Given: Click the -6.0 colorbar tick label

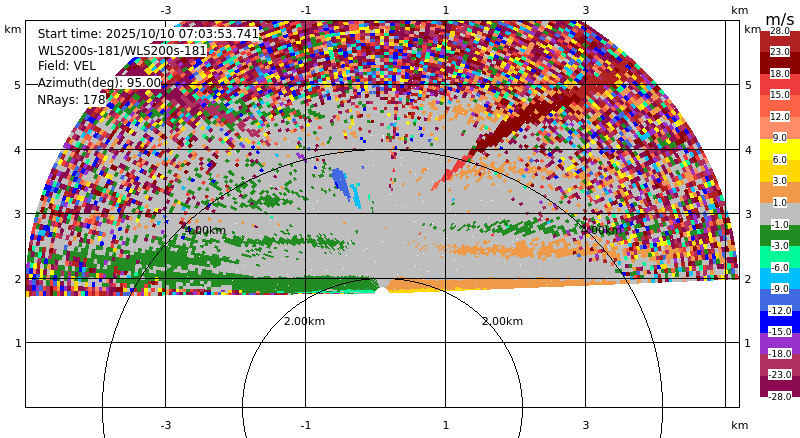Looking at the screenshot, I should pos(780,267).
